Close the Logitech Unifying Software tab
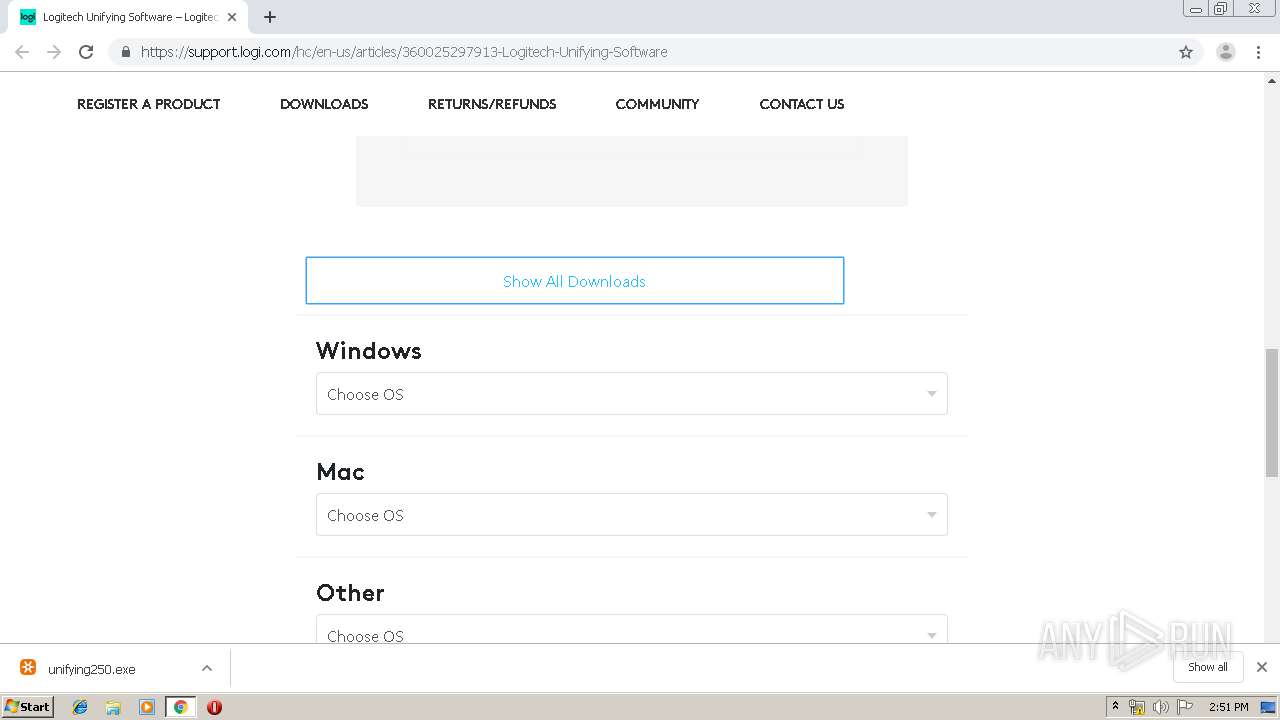Screen dimensions: 1280x720 coord(232,17)
